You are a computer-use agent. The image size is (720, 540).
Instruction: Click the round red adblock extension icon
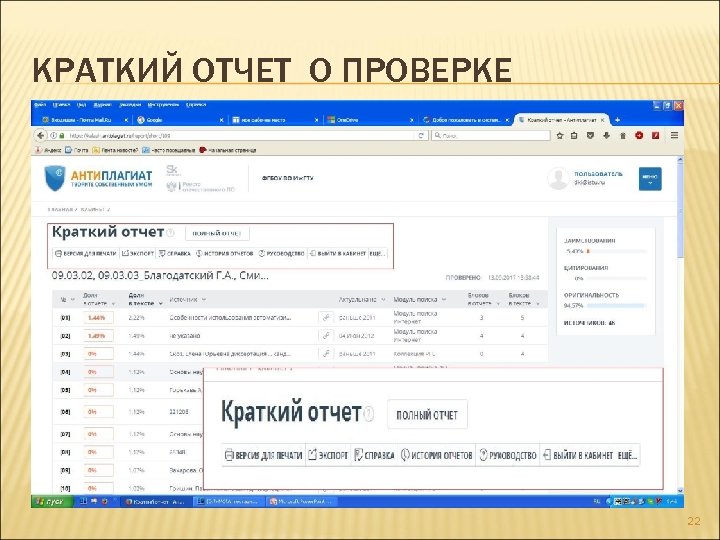coord(639,135)
